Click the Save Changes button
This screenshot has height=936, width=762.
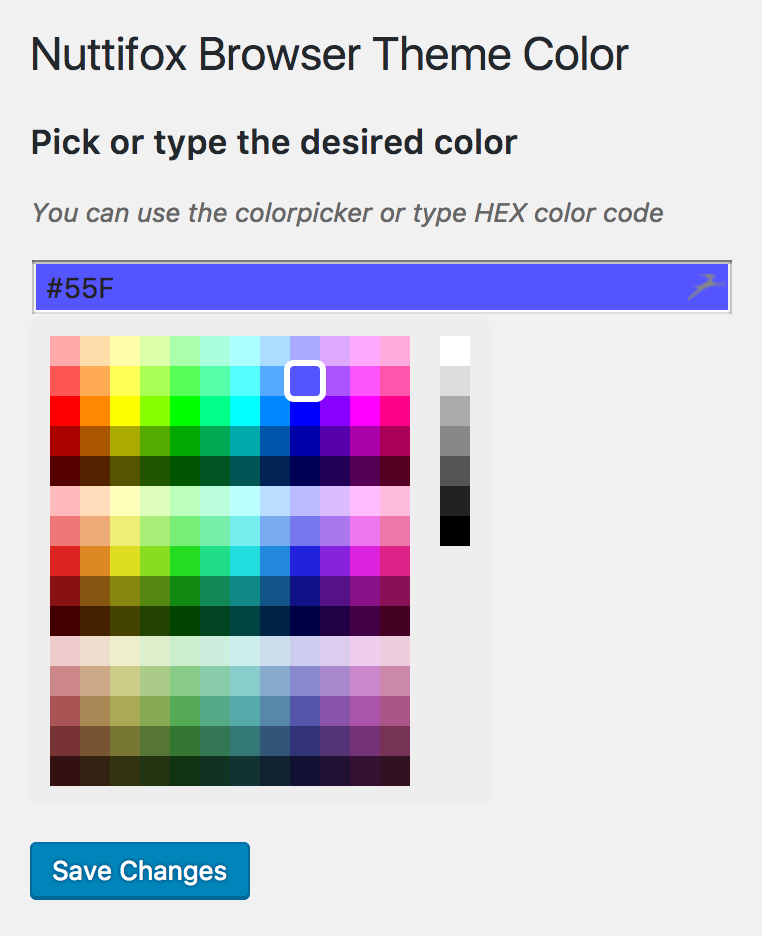pyautogui.click(x=140, y=870)
